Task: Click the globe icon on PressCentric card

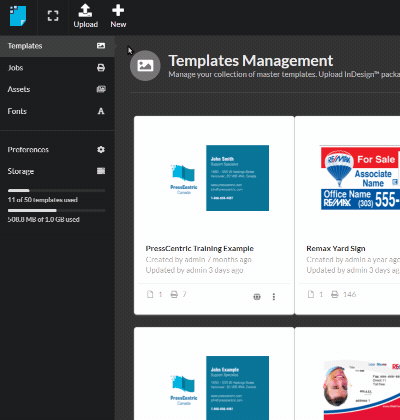Action: pyautogui.click(x=257, y=297)
